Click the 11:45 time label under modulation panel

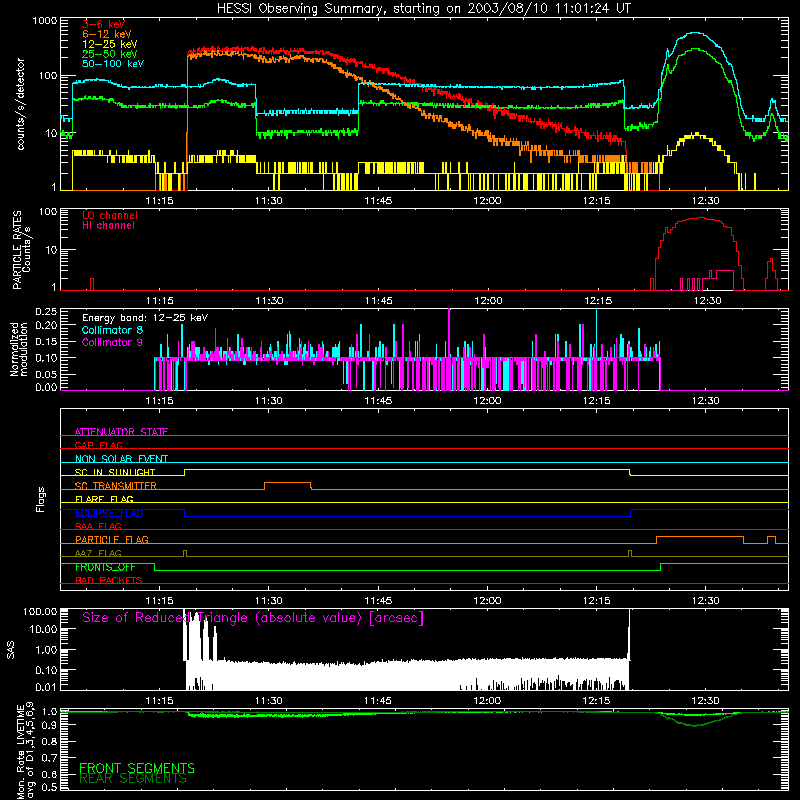click(x=378, y=401)
